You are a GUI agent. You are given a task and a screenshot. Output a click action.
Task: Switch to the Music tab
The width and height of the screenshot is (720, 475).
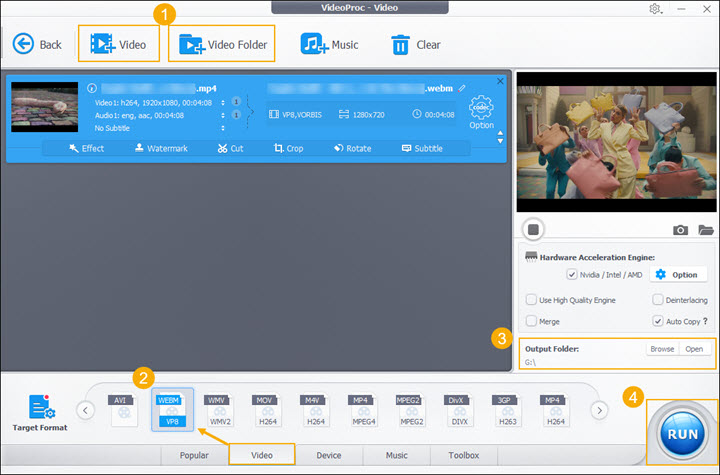click(x=397, y=455)
